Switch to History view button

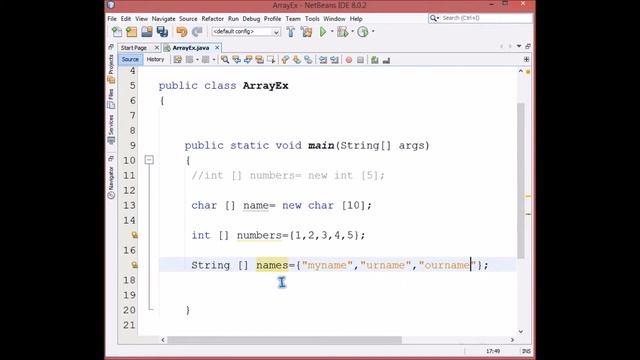click(x=155, y=60)
